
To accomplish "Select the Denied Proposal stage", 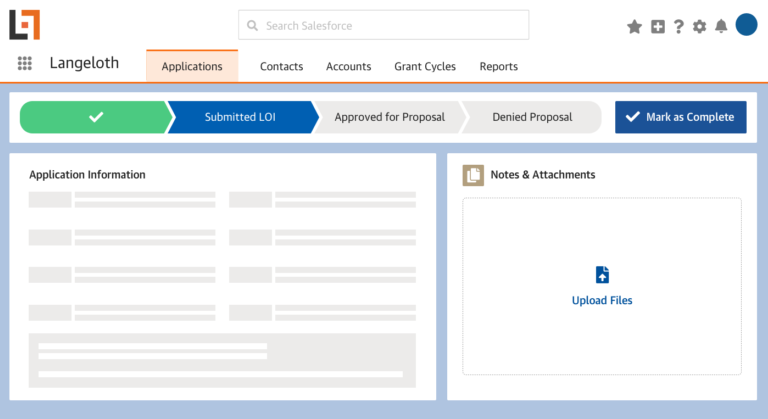I will 532,117.
